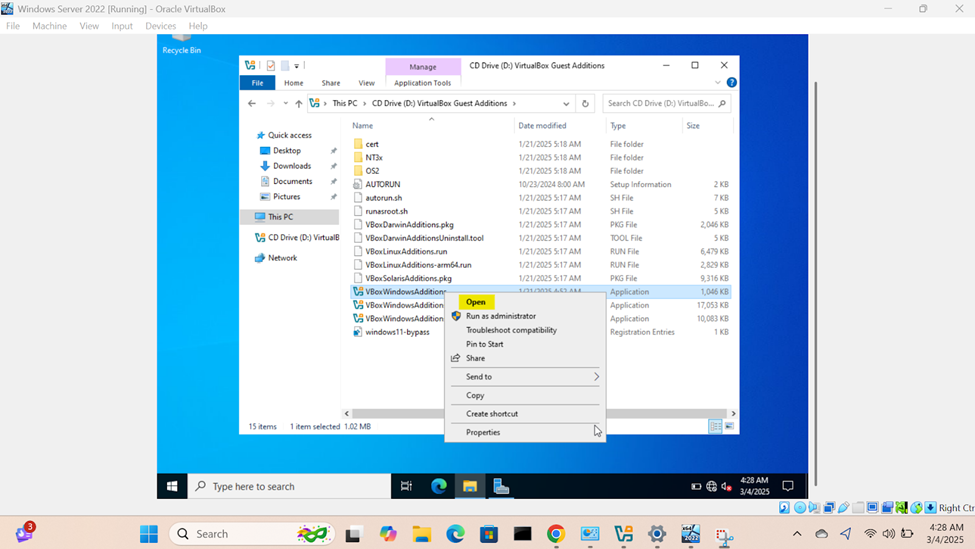The width and height of the screenshot is (975, 549).
Task: Open Downloads in navigation pane
Action: (292, 166)
